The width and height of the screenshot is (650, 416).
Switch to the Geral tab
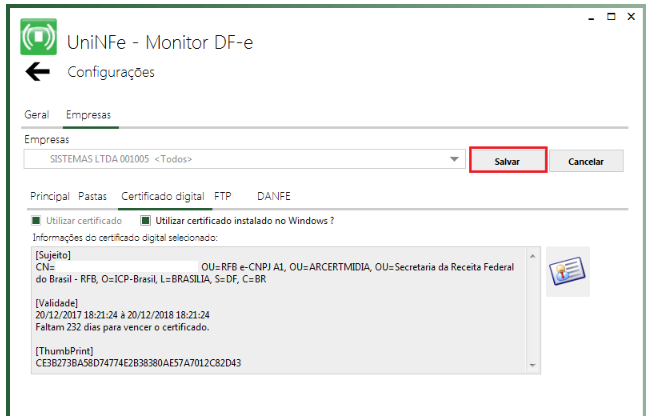tap(36, 115)
